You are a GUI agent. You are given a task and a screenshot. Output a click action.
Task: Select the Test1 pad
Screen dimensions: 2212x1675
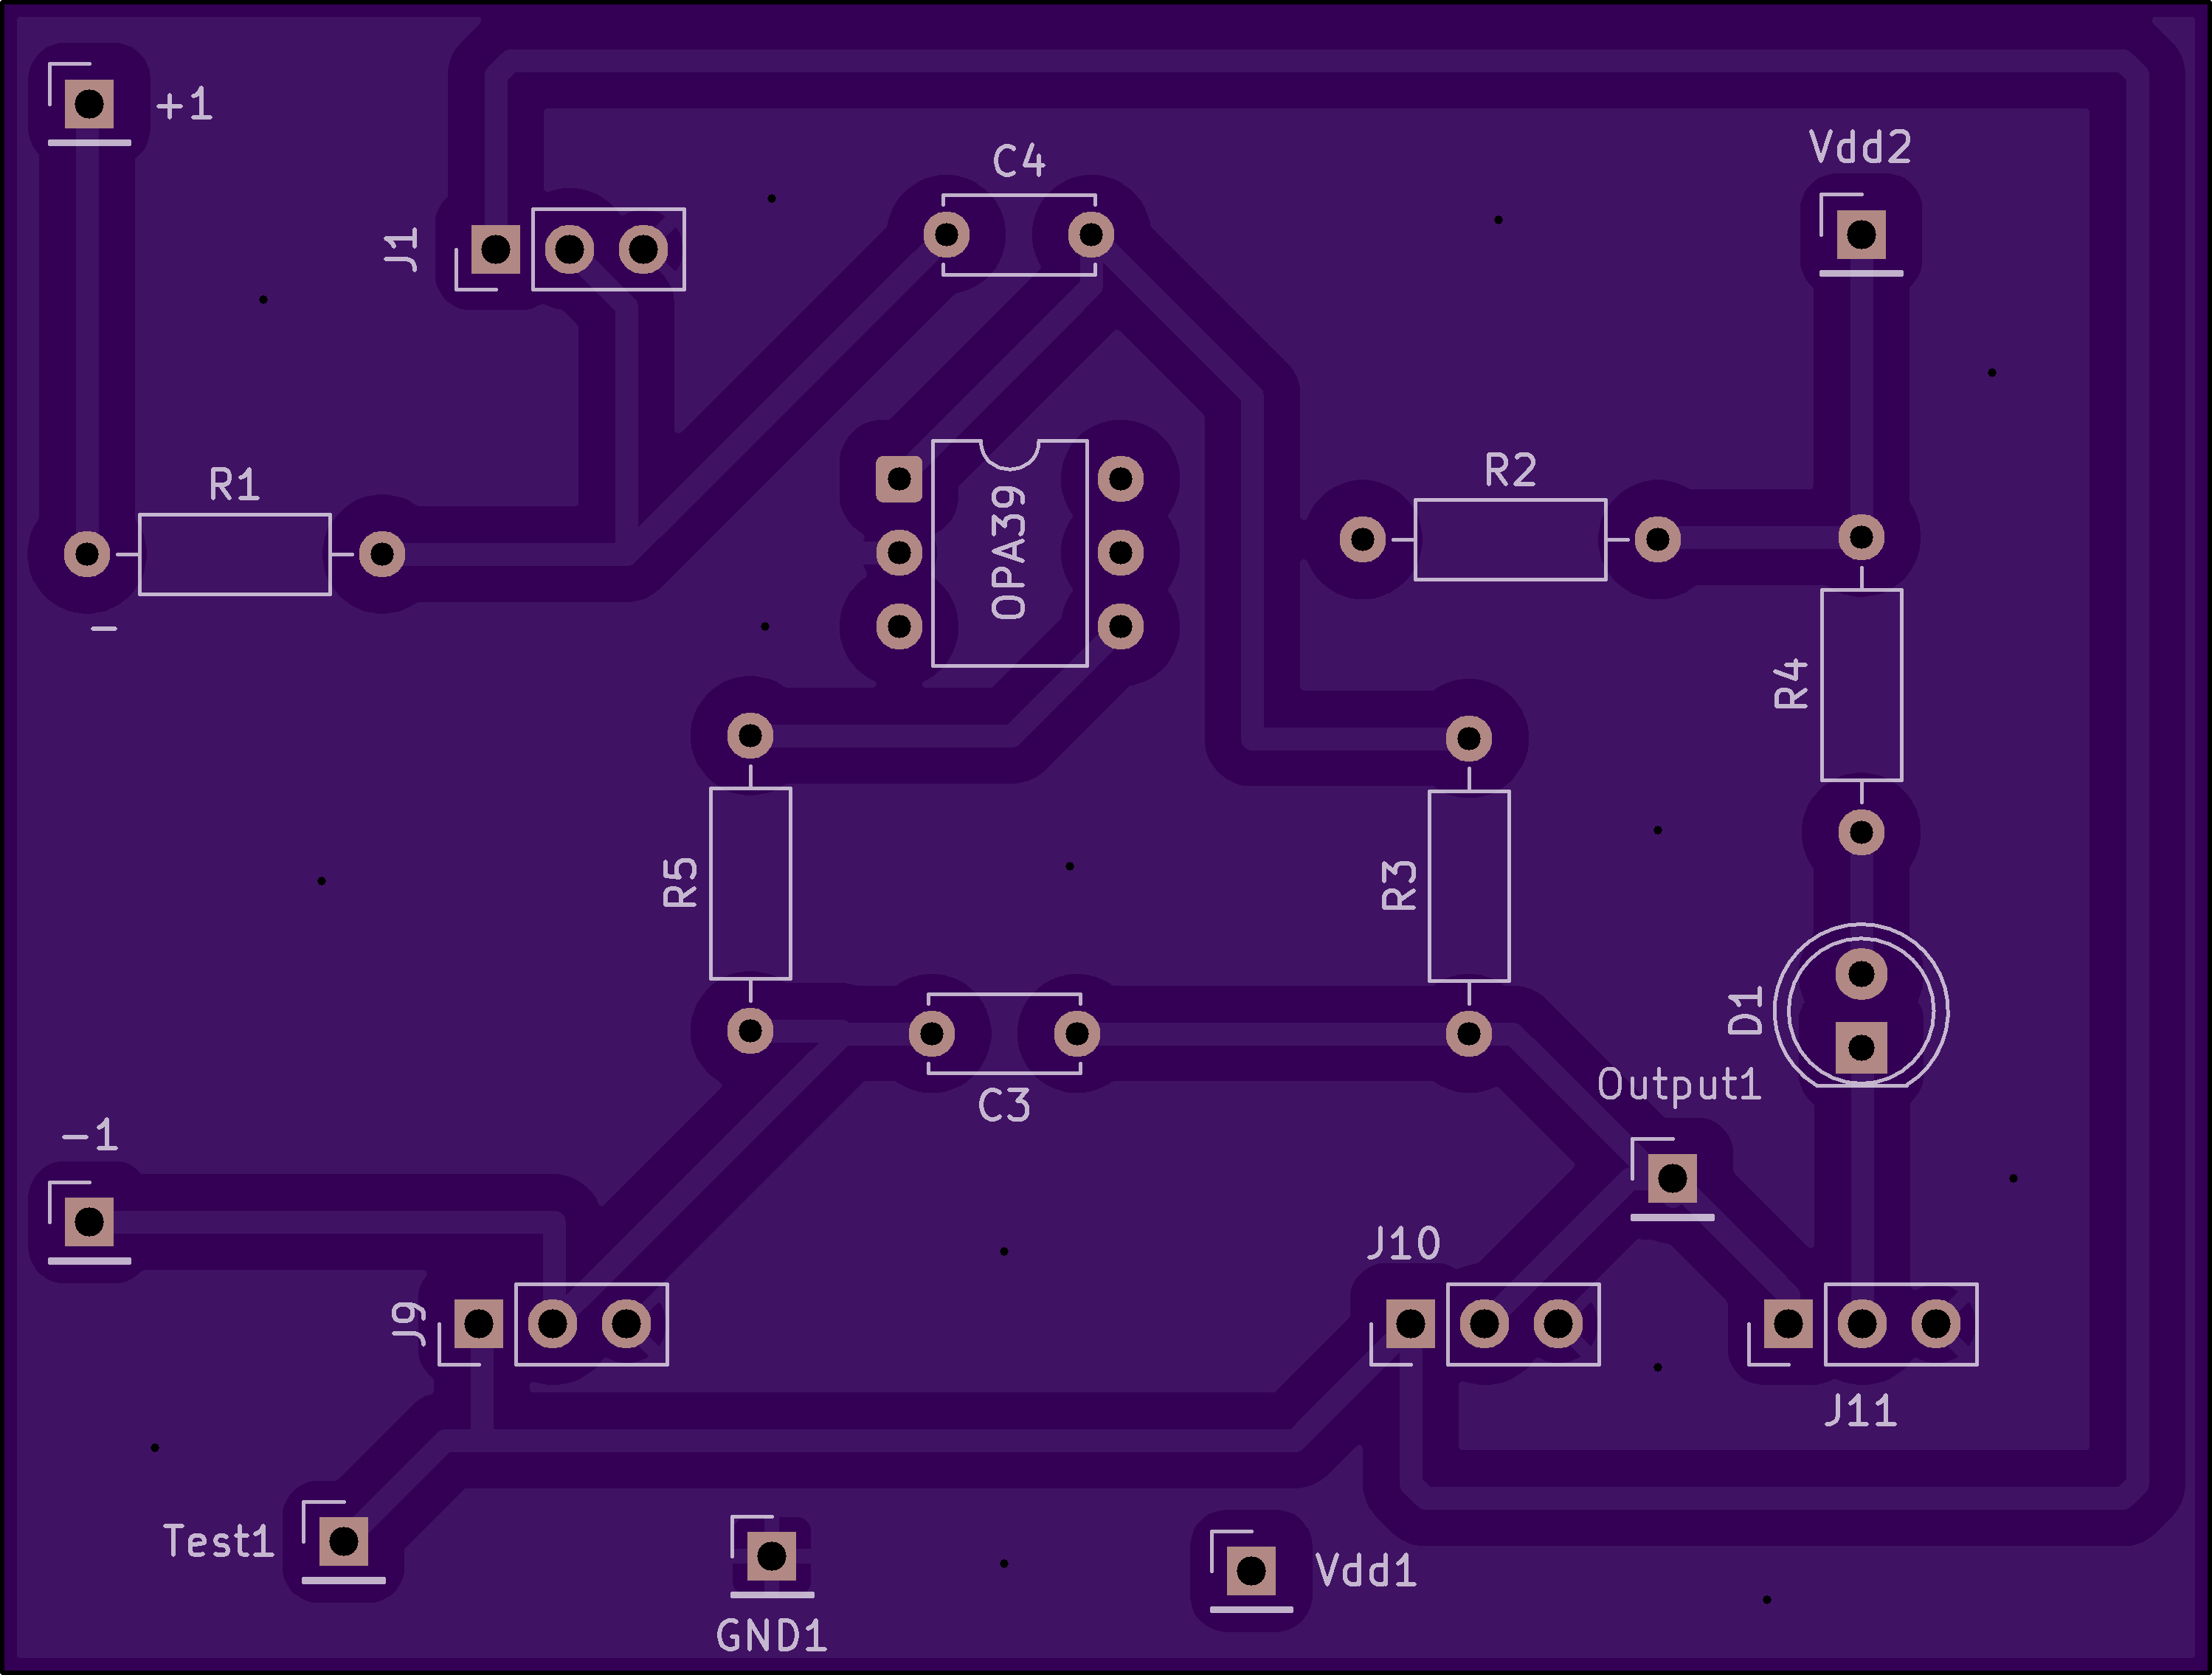click(343, 1542)
